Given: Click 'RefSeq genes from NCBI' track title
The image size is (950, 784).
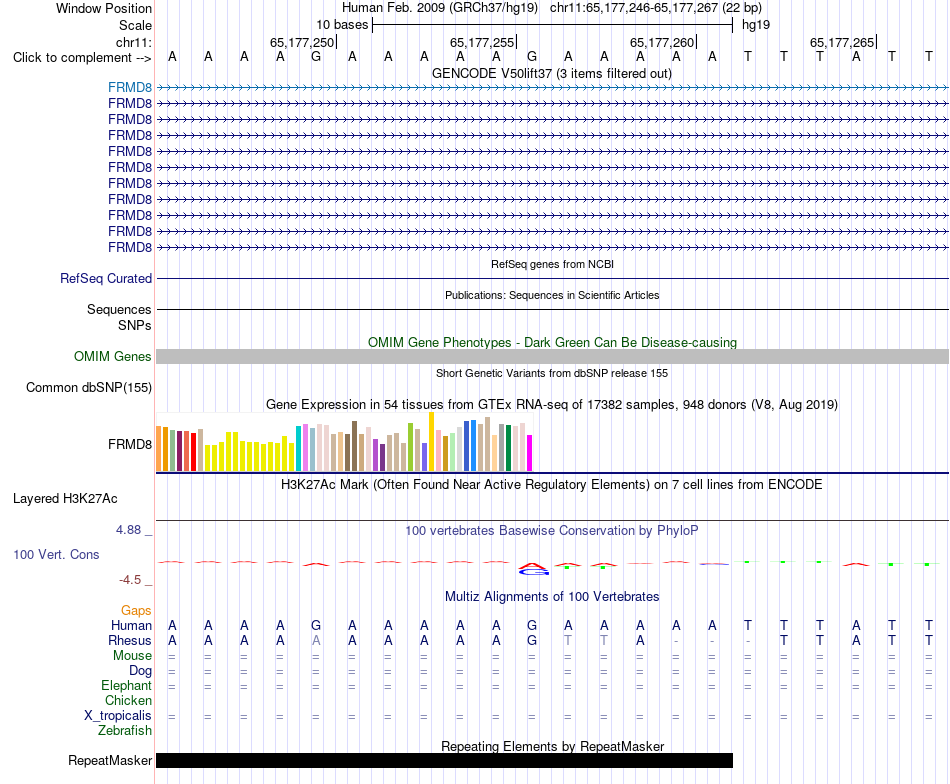Looking at the screenshot, I should (552, 264).
